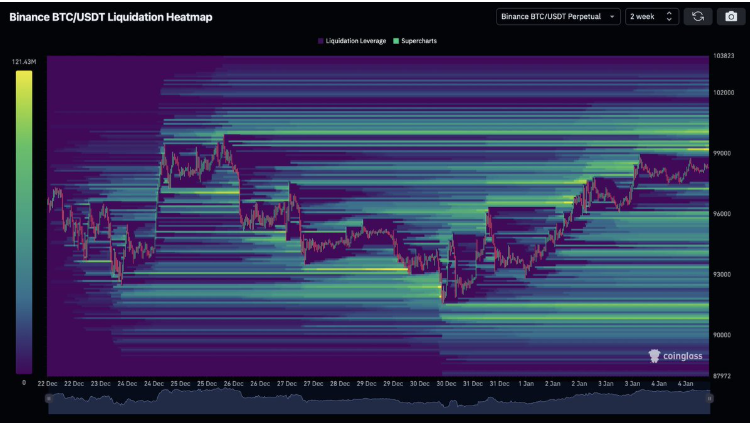This screenshot has width=750, height=423.
Task: Click the 87972 price axis label
Action: coord(722,377)
